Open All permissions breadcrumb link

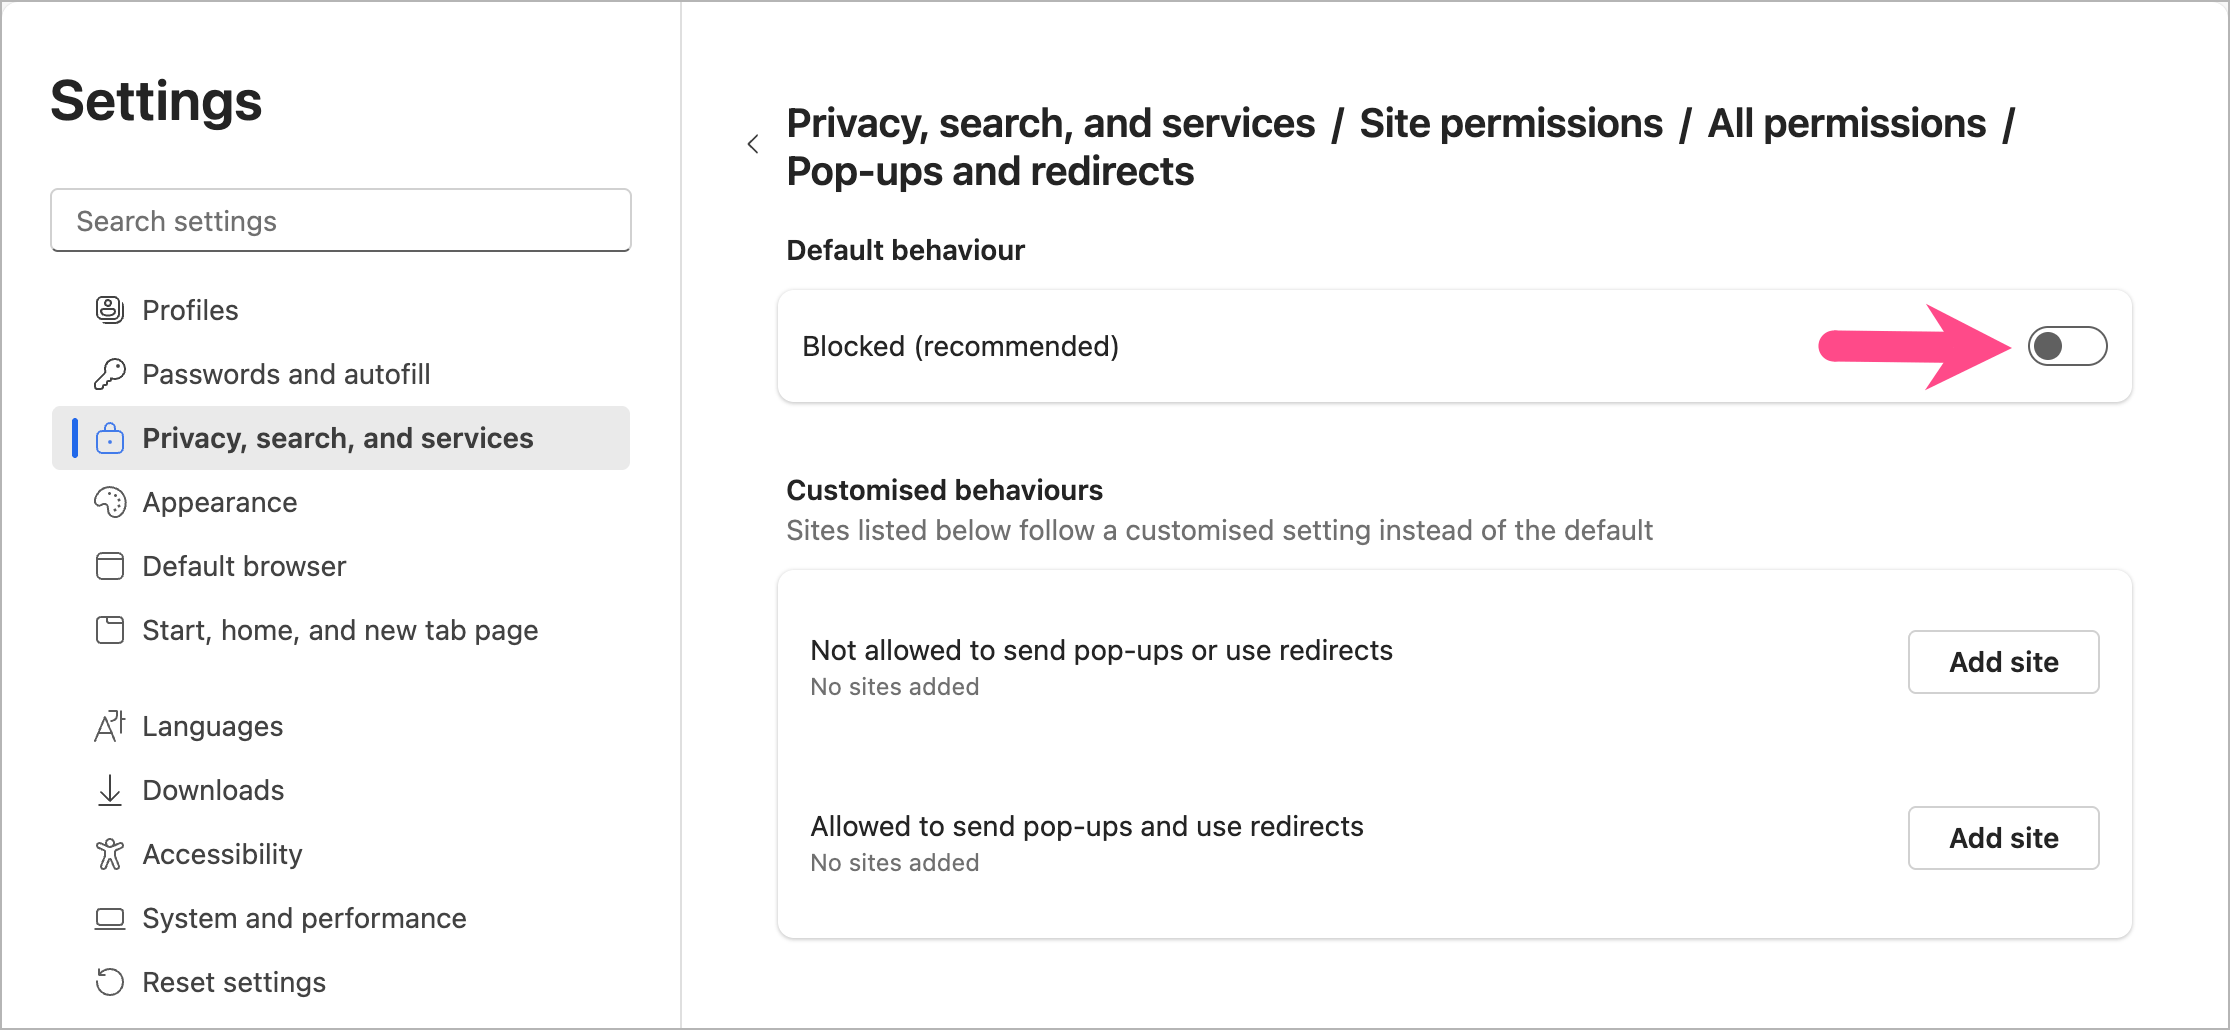click(x=1846, y=124)
